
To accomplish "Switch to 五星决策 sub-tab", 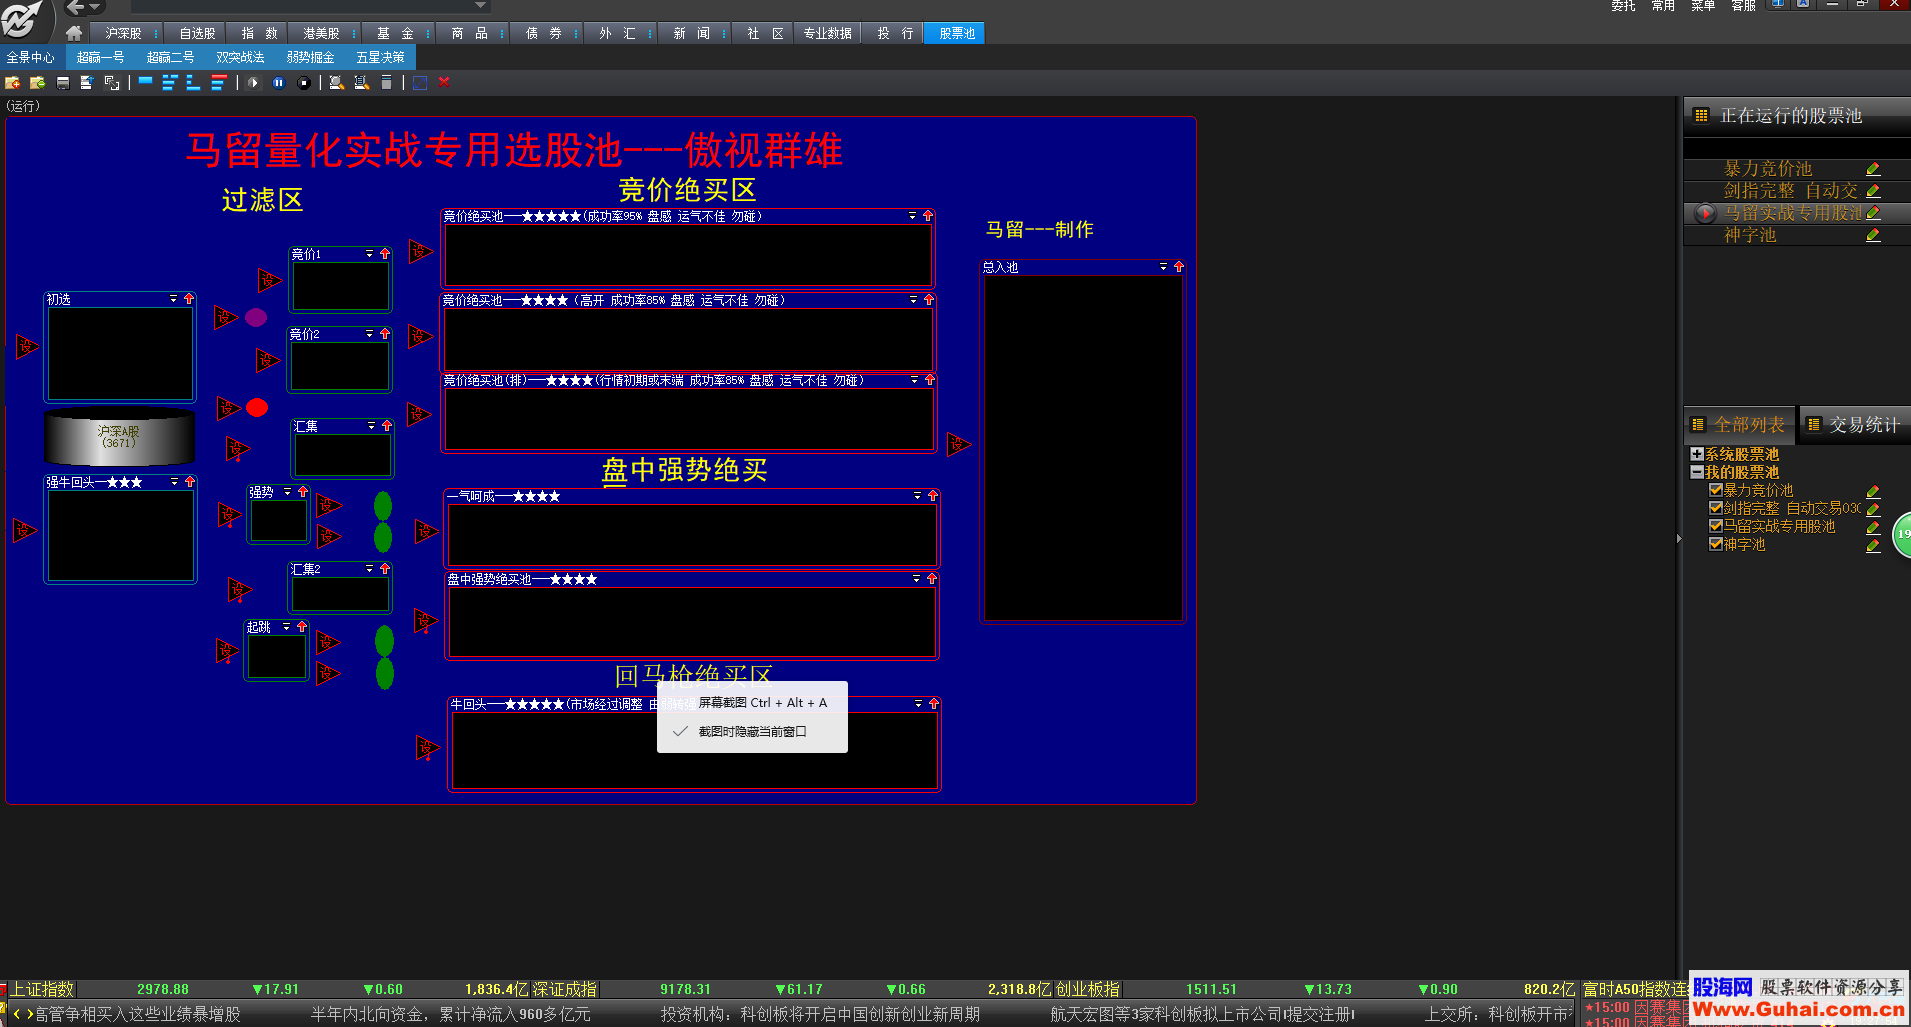I will (x=380, y=57).
